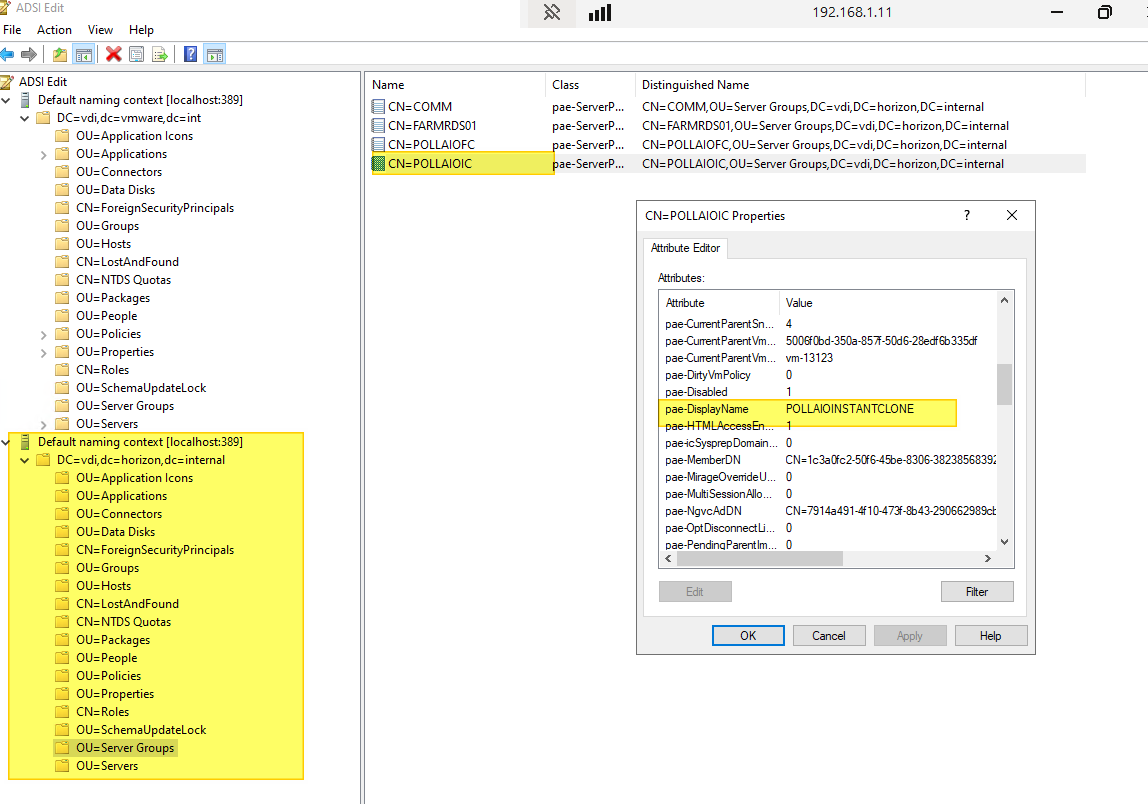Toggle the Show/Hide Console Tree icon
This screenshot has width=1148, height=804.
(x=84, y=54)
